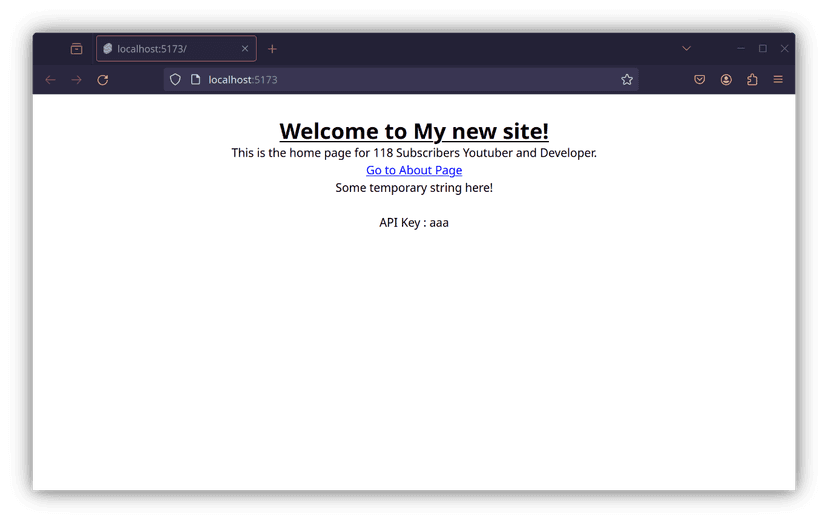Close the localhost:5173/ tab
This screenshot has height=523, width=828.
[245, 49]
